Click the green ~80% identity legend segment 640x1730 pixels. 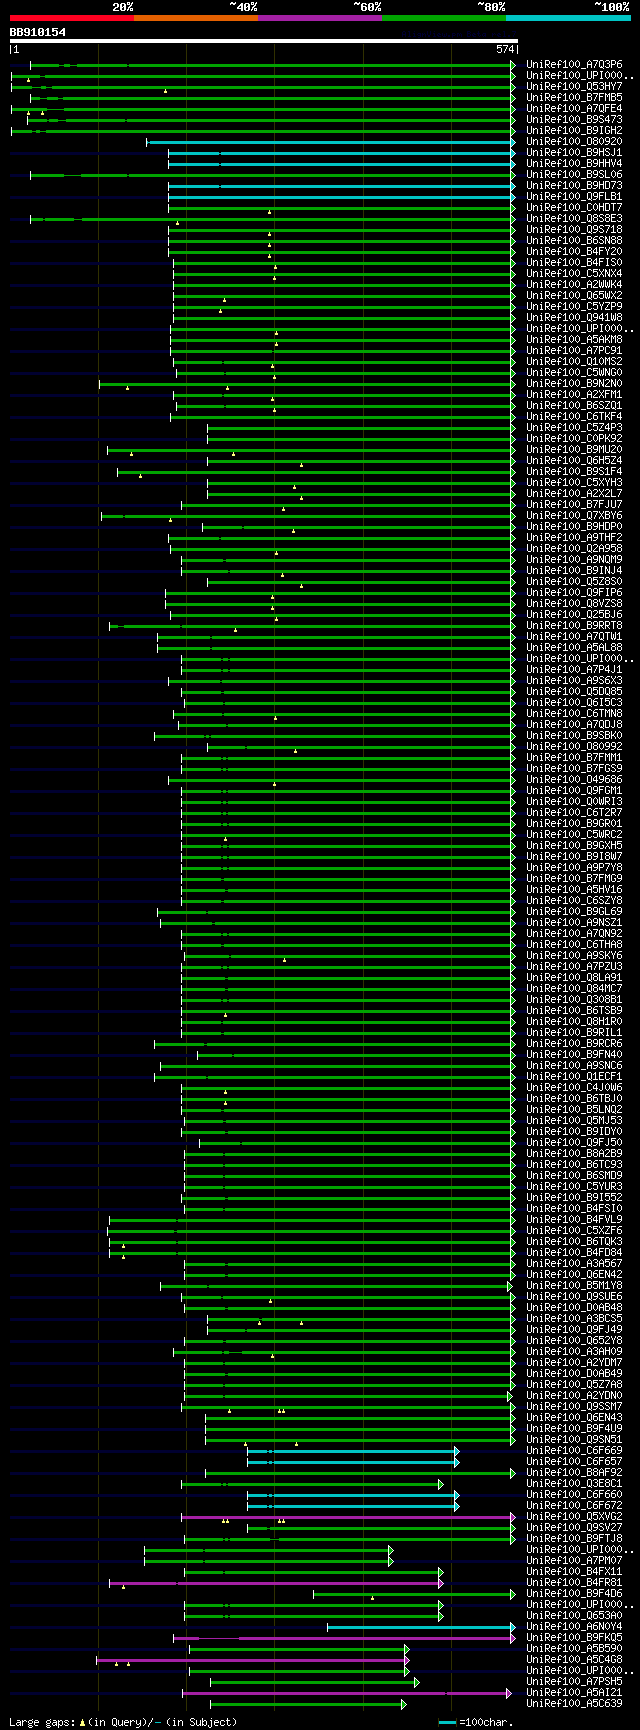pyautogui.click(x=443, y=18)
